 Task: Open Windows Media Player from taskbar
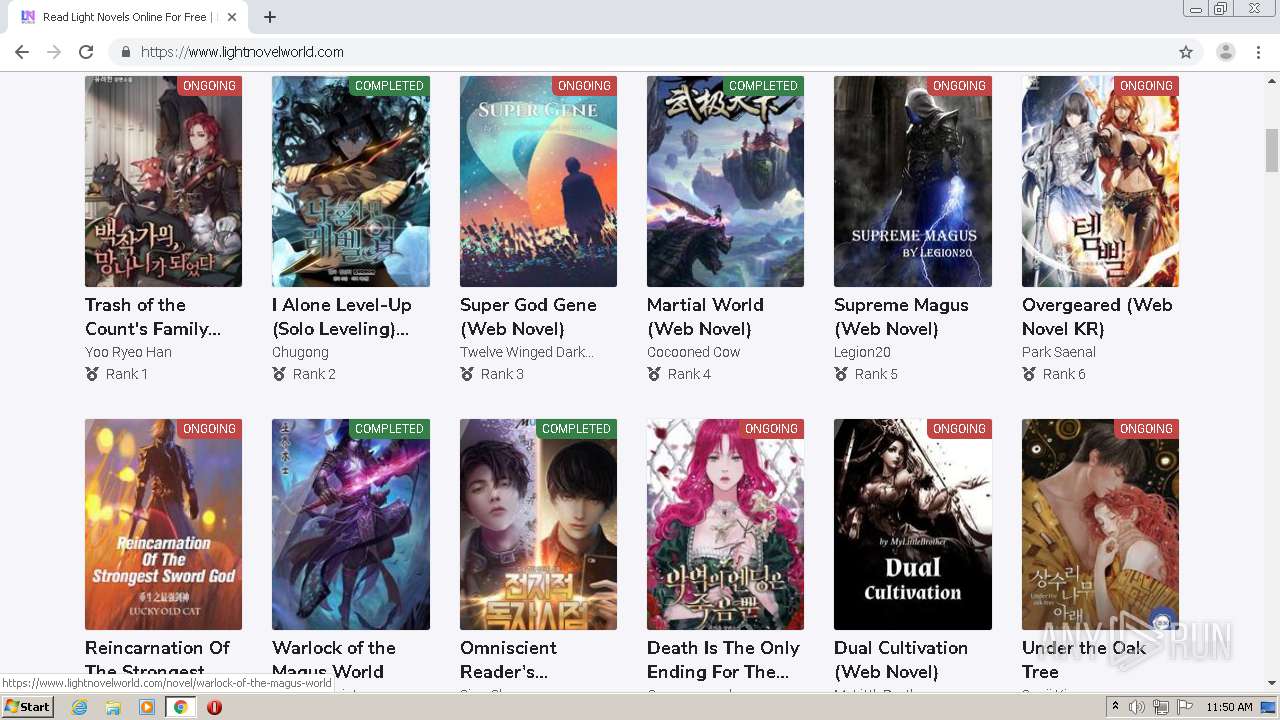[x=147, y=707]
